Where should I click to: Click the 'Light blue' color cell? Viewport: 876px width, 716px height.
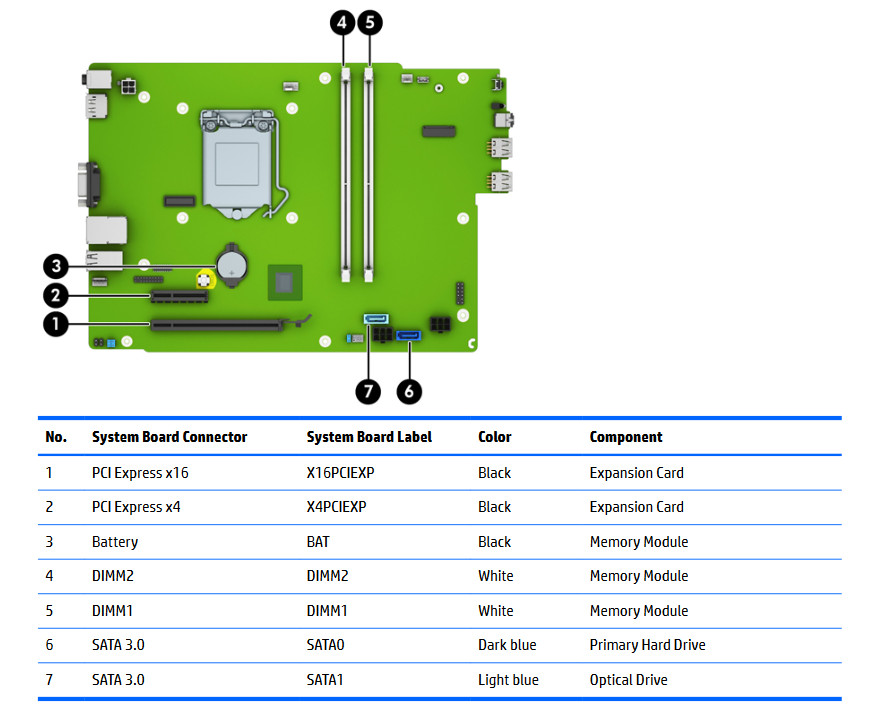point(508,680)
